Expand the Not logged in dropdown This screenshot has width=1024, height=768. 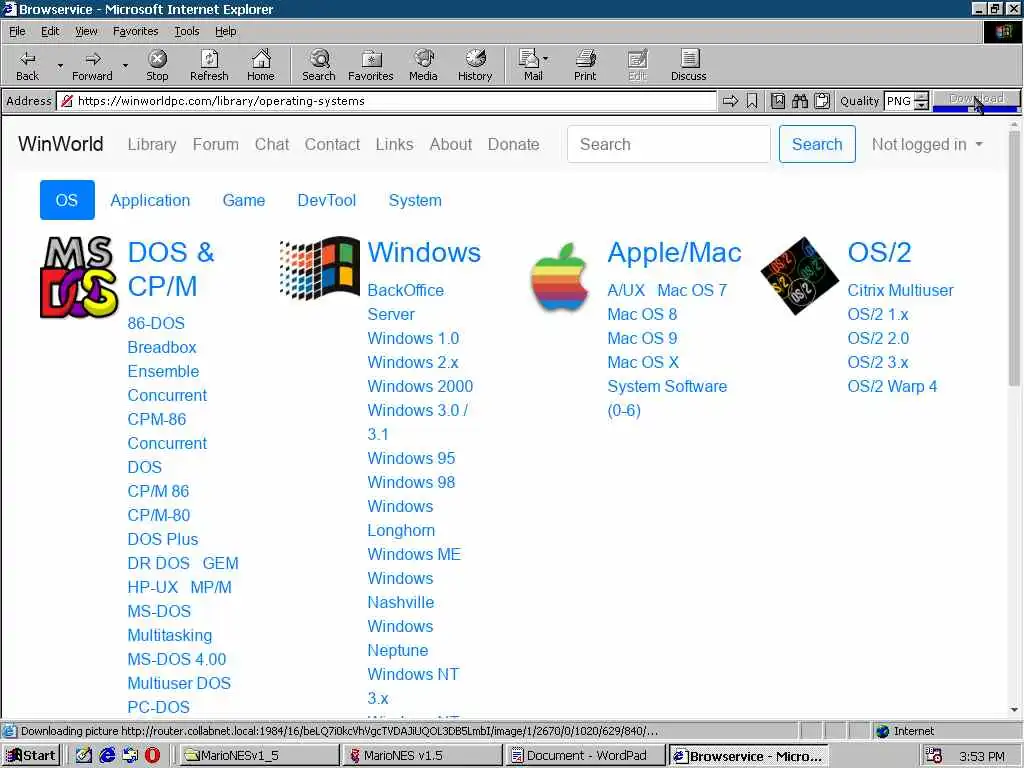927,144
